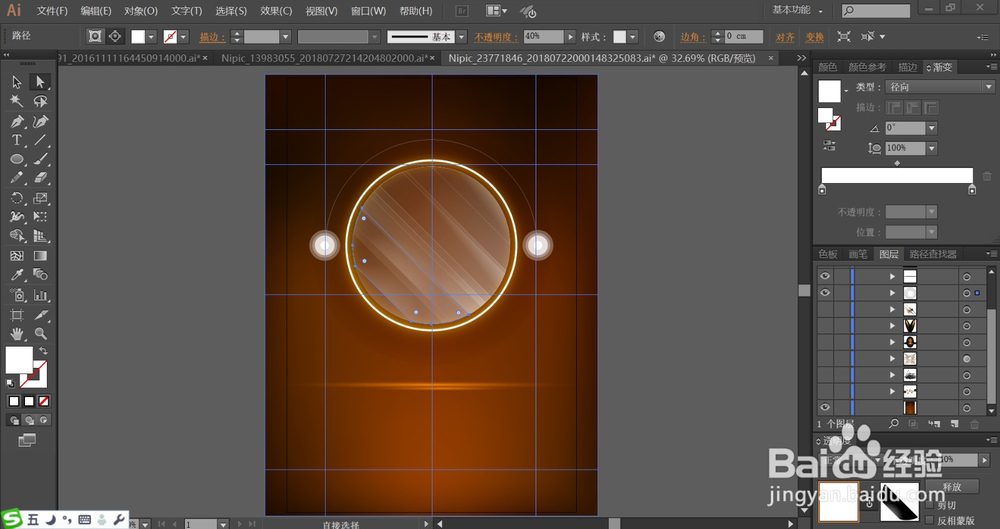Open the 基本 brush definition dropdown
Screen dimensions: 1000x529
click(x=462, y=37)
